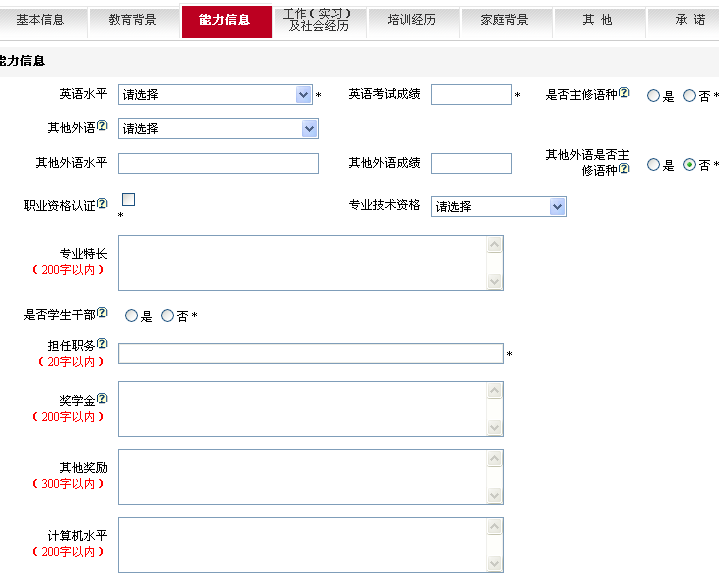The image size is (719, 582).
Task: Click help icon for 其他外语是否主修语种
Action: pyautogui.click(x=624, y=169)
